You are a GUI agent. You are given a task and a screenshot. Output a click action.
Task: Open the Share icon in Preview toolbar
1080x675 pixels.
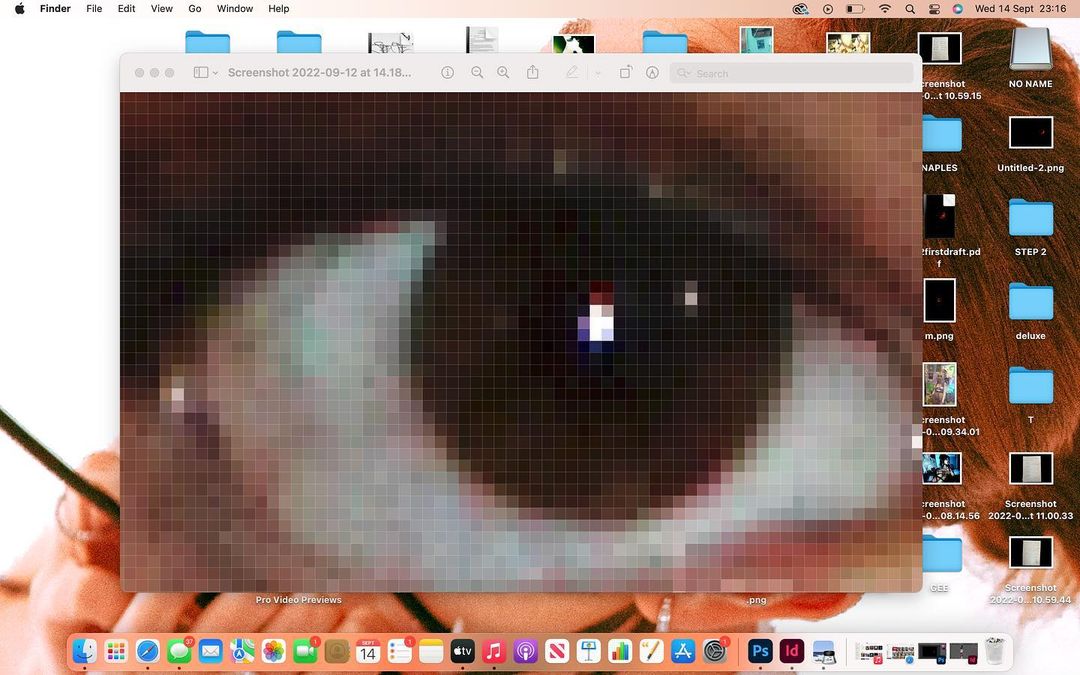pyautogui.click(x=533, y=73)
